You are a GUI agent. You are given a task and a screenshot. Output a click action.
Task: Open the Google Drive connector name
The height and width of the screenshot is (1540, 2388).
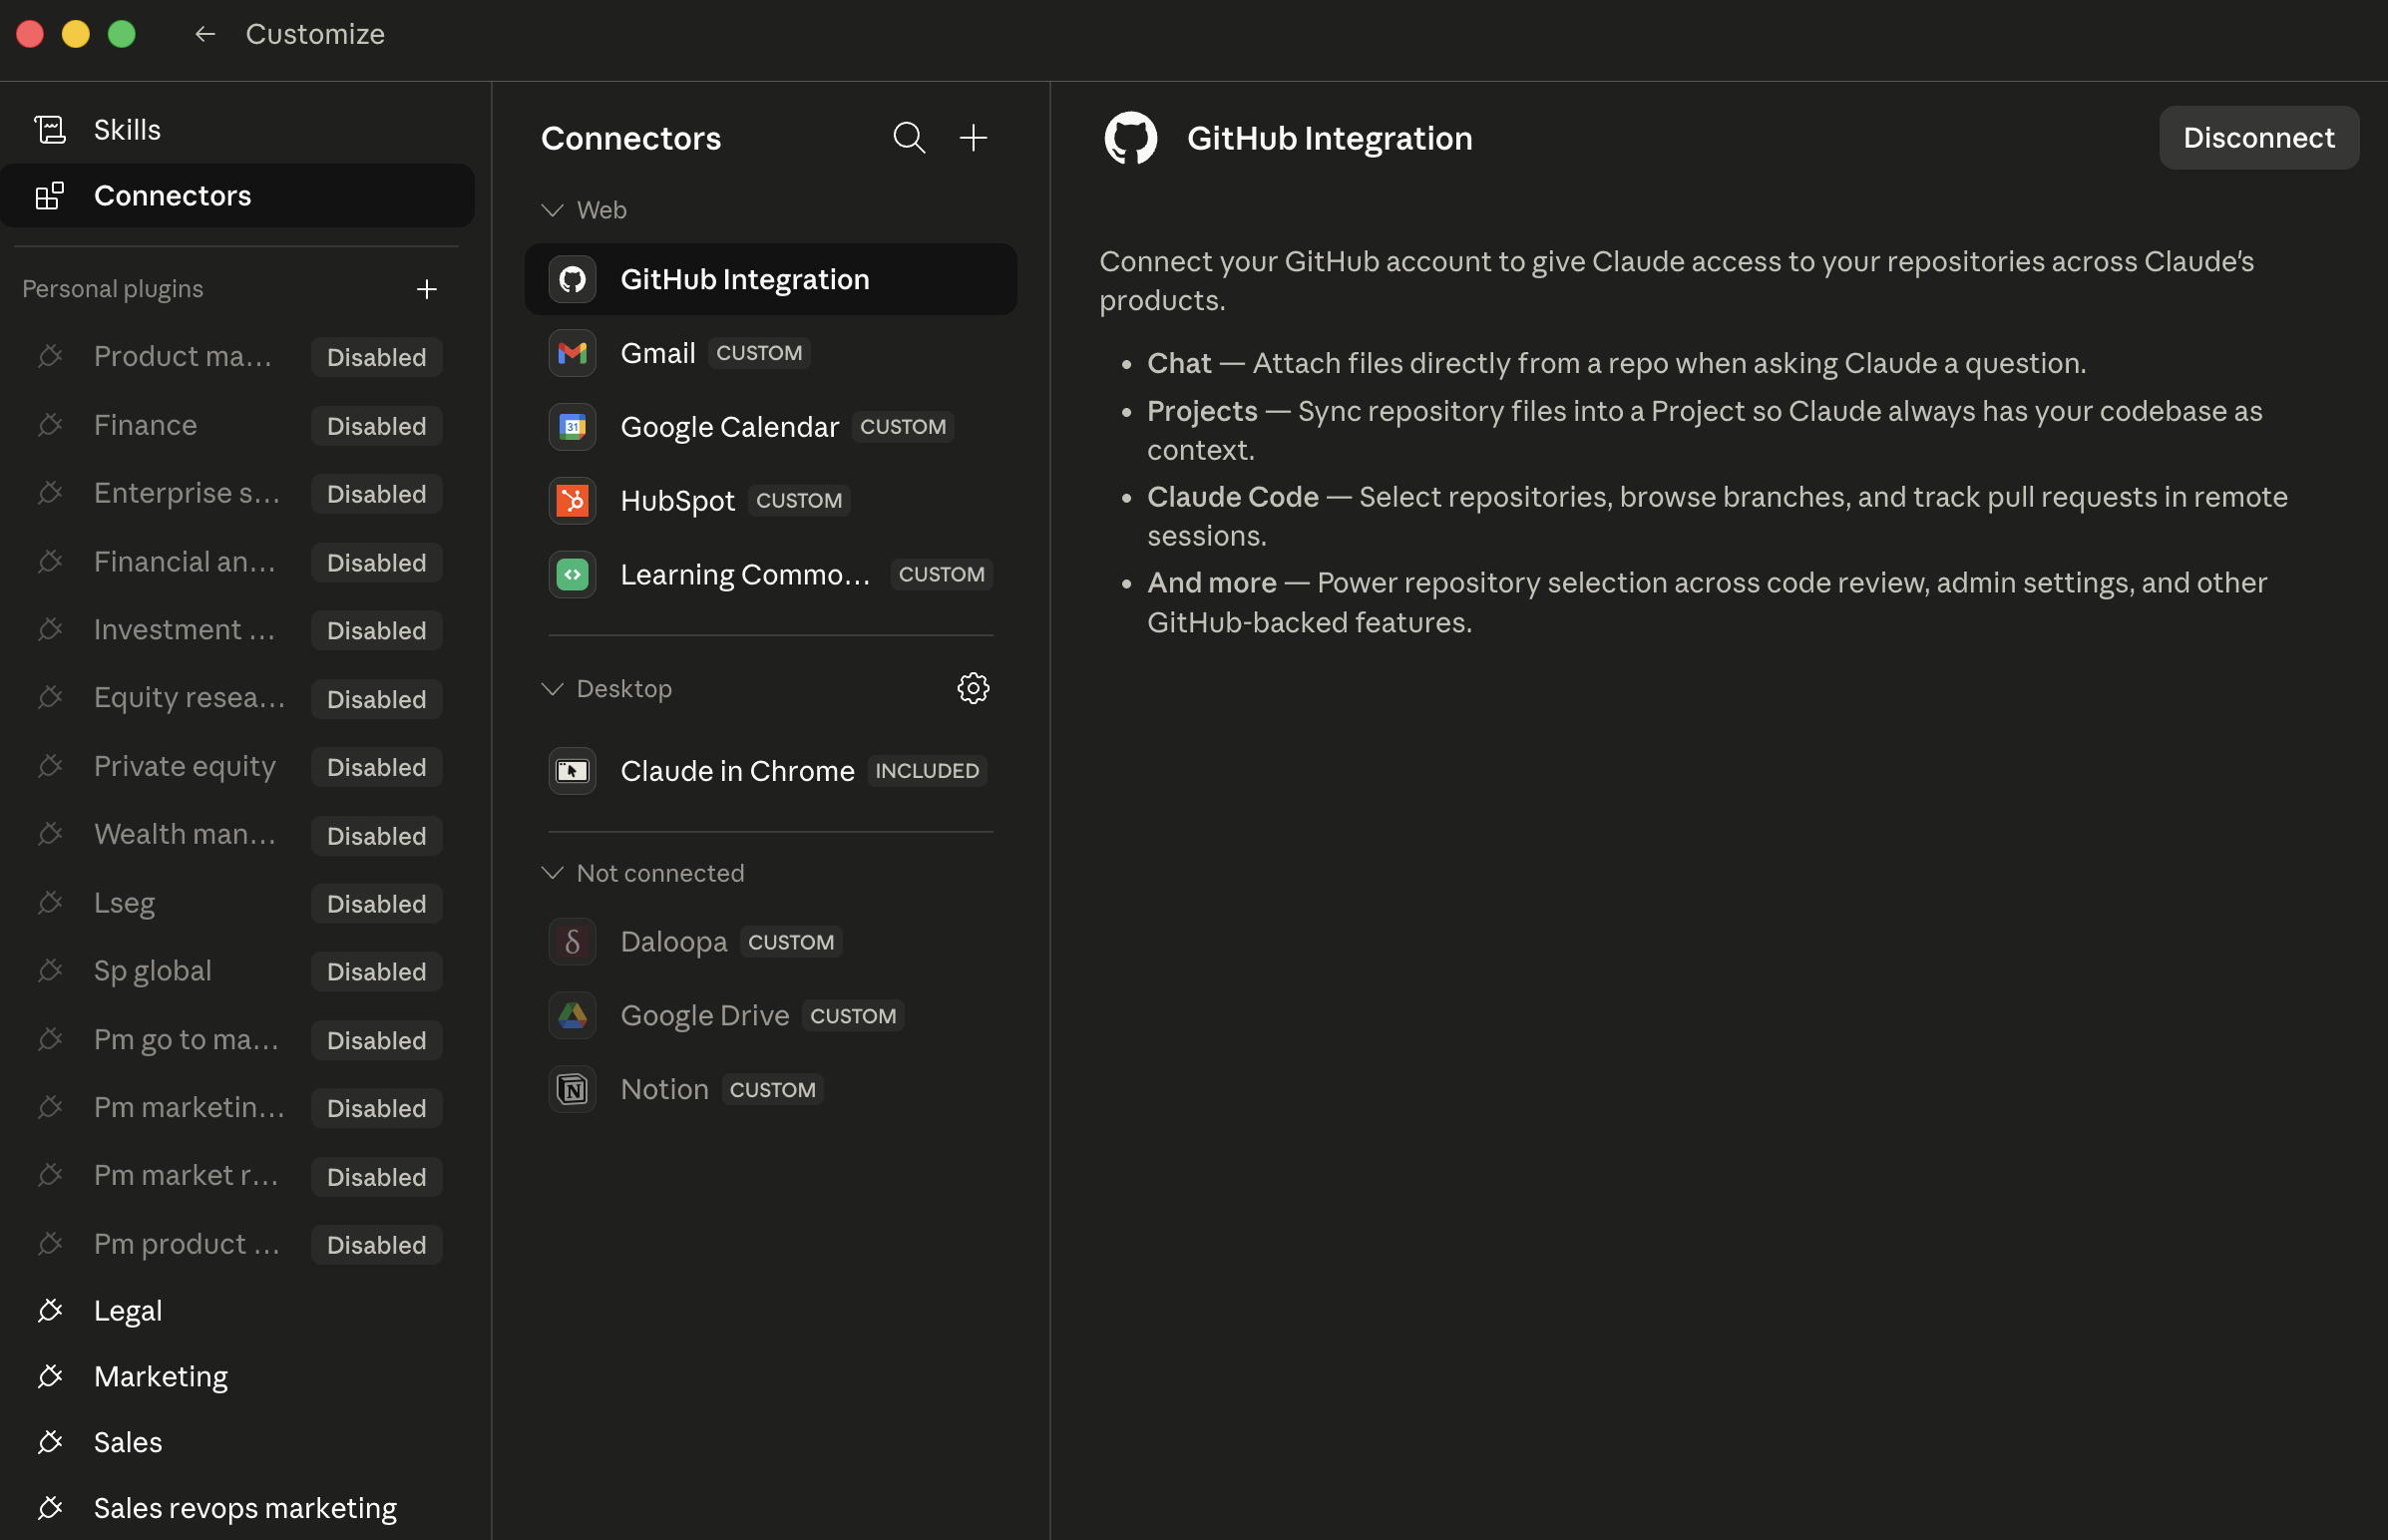tap(704, 1015)
